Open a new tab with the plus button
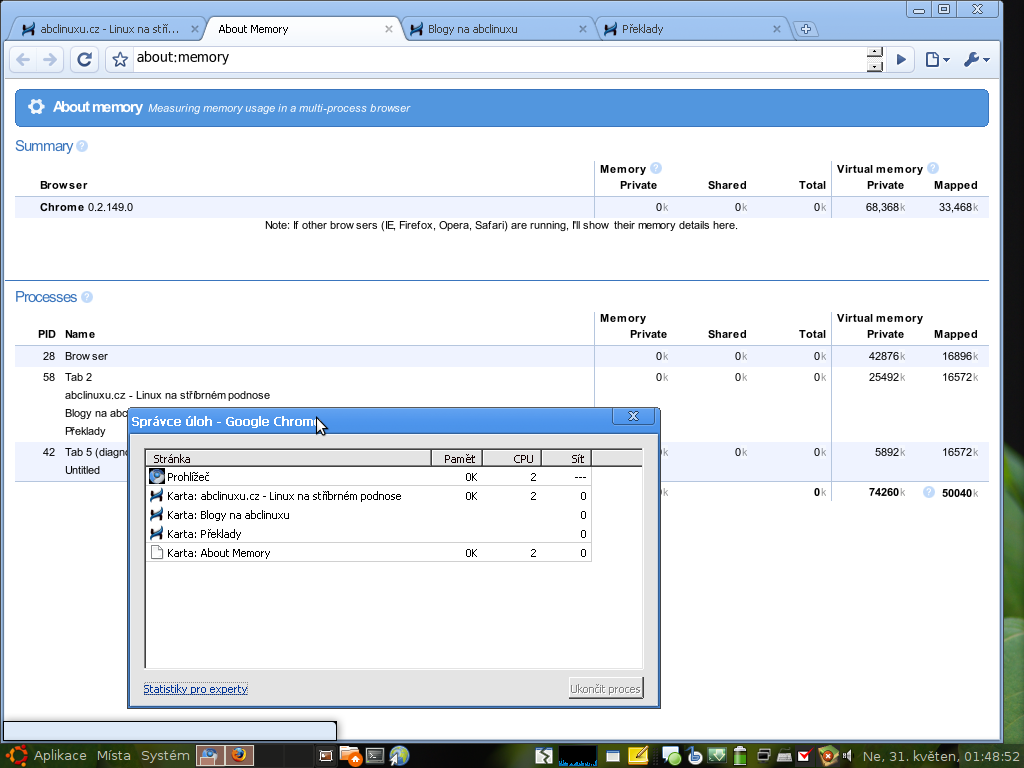This screenshot has height=768, width=1024. 806,29
